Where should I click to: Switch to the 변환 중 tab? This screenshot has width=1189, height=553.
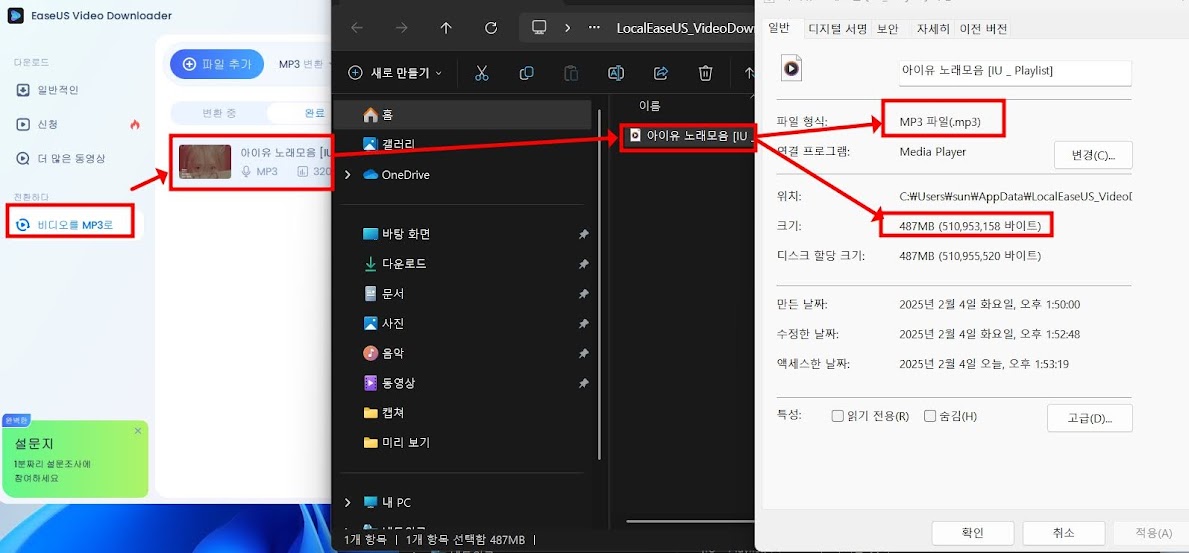(219, 113)
